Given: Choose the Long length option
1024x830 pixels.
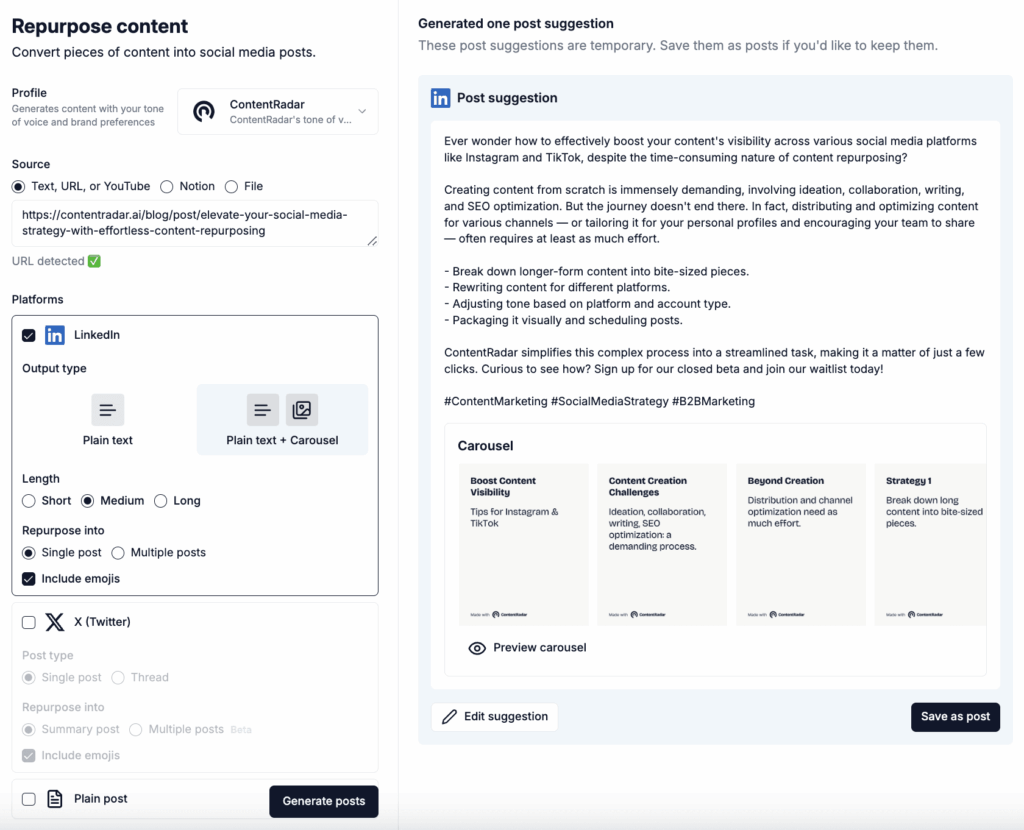Looking at the screenshot, I should point(161,501).
